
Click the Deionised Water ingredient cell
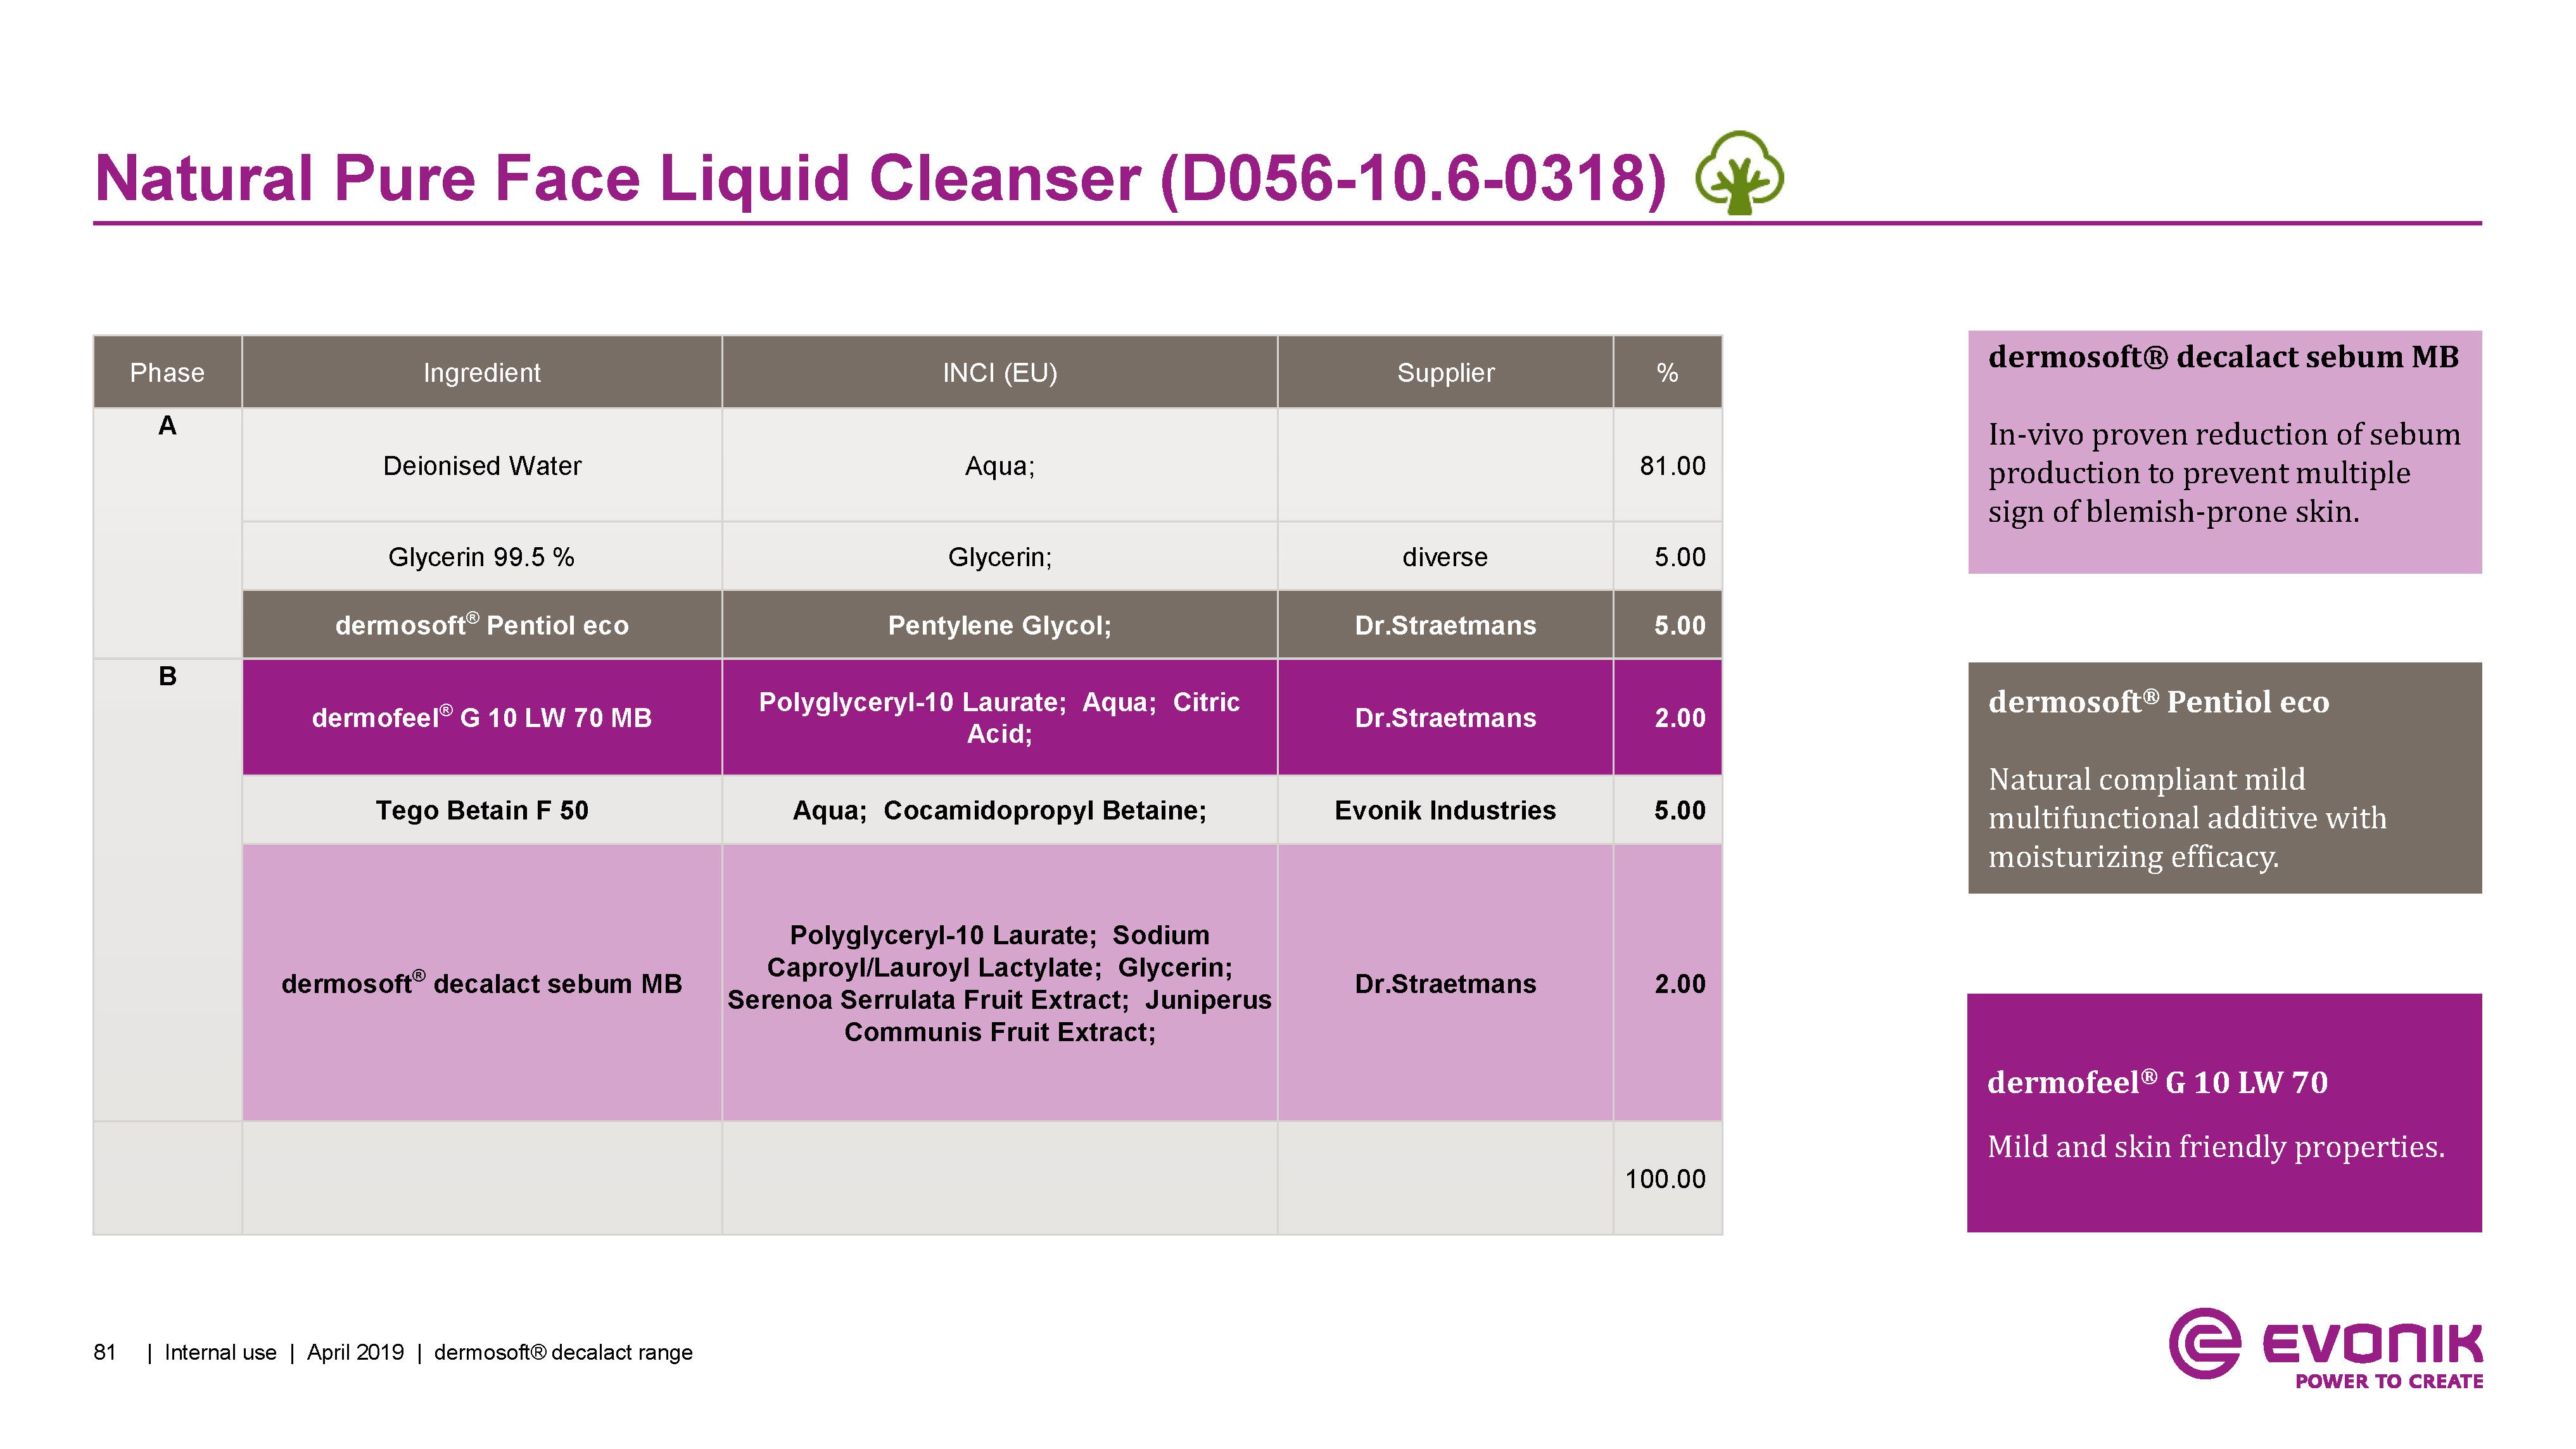[x=481, y=465]
